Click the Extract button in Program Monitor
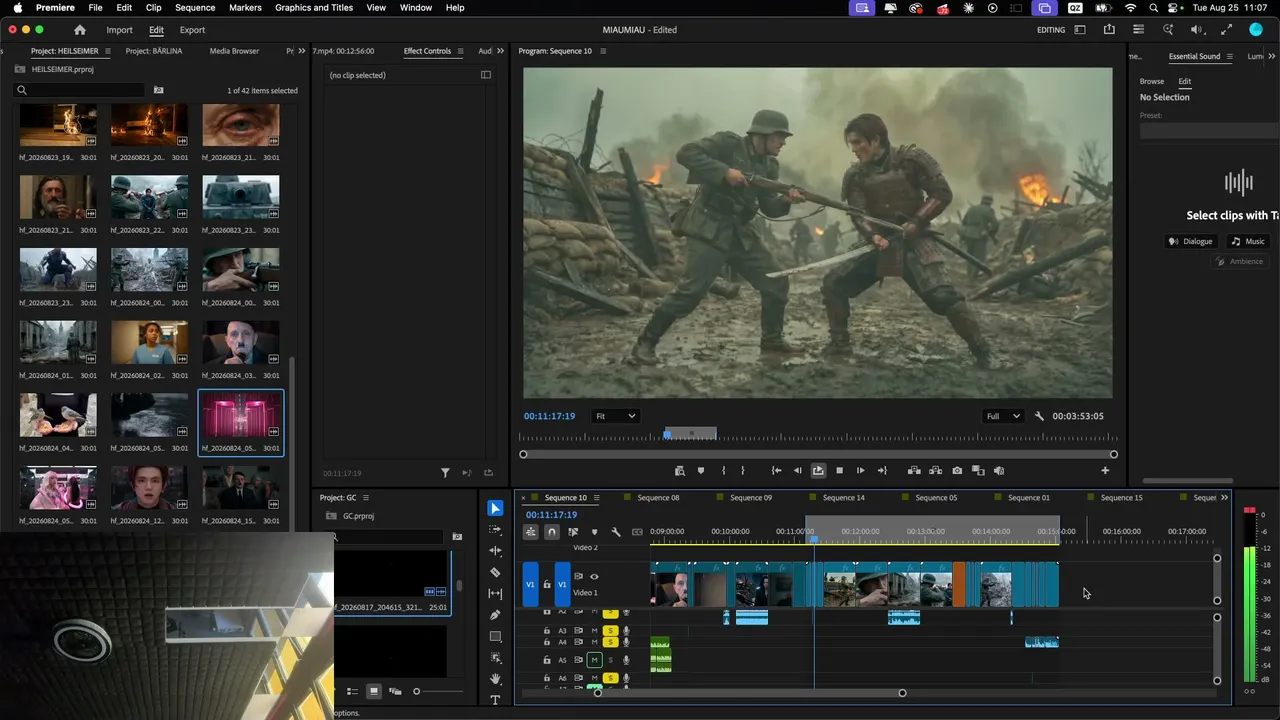This screenshot has width=1280, height=720. (x=936, y=471)
